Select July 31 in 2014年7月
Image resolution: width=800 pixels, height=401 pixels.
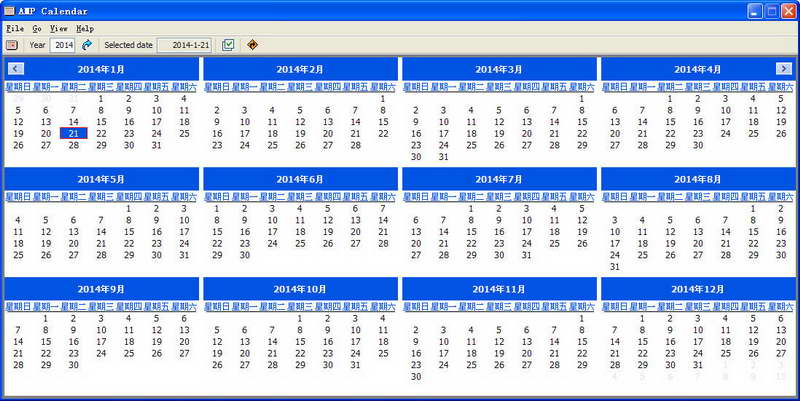tap(527, 255)
